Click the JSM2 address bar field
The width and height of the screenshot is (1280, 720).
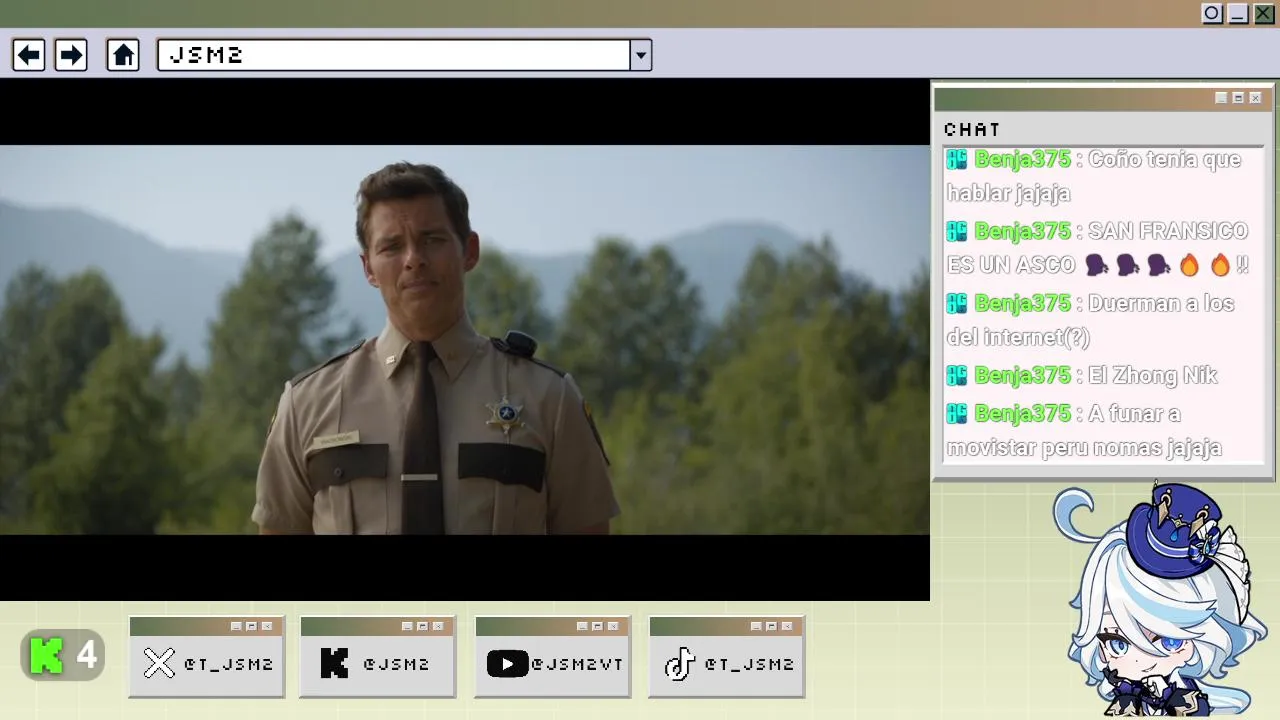[x=394, y=55]
